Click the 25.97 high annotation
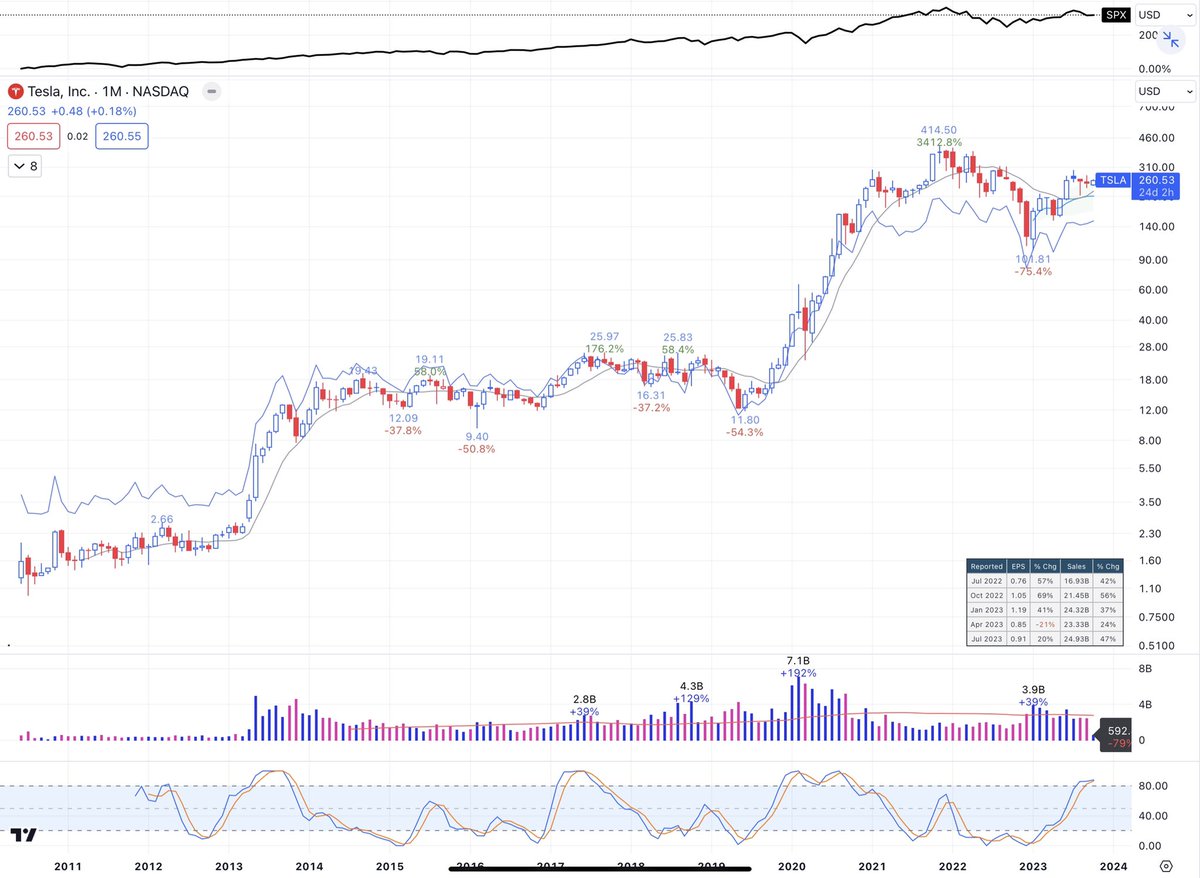 click(605, 337)
